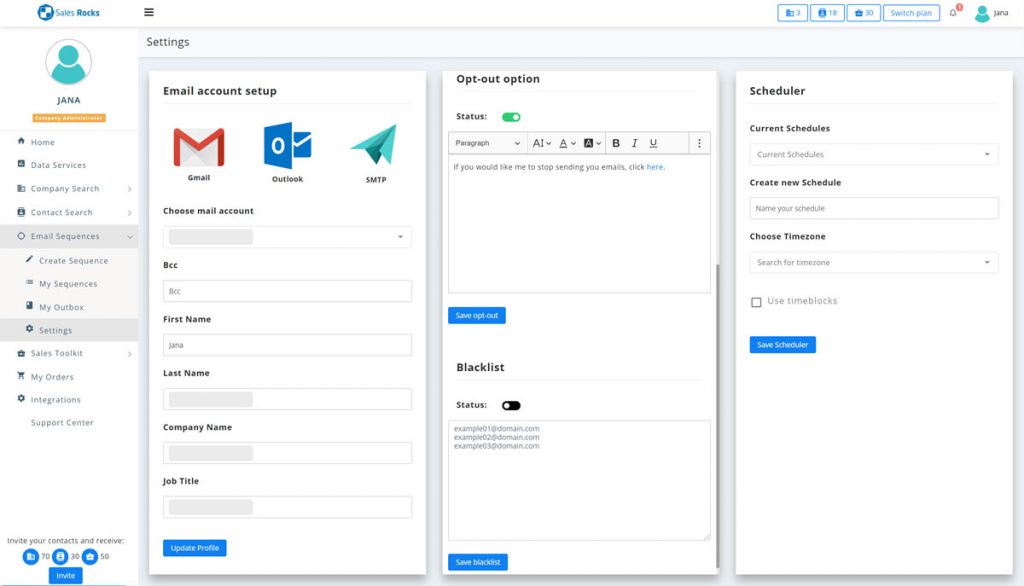Open the notification bell
Screen dimensions: 1024x586
pos(953,13)
